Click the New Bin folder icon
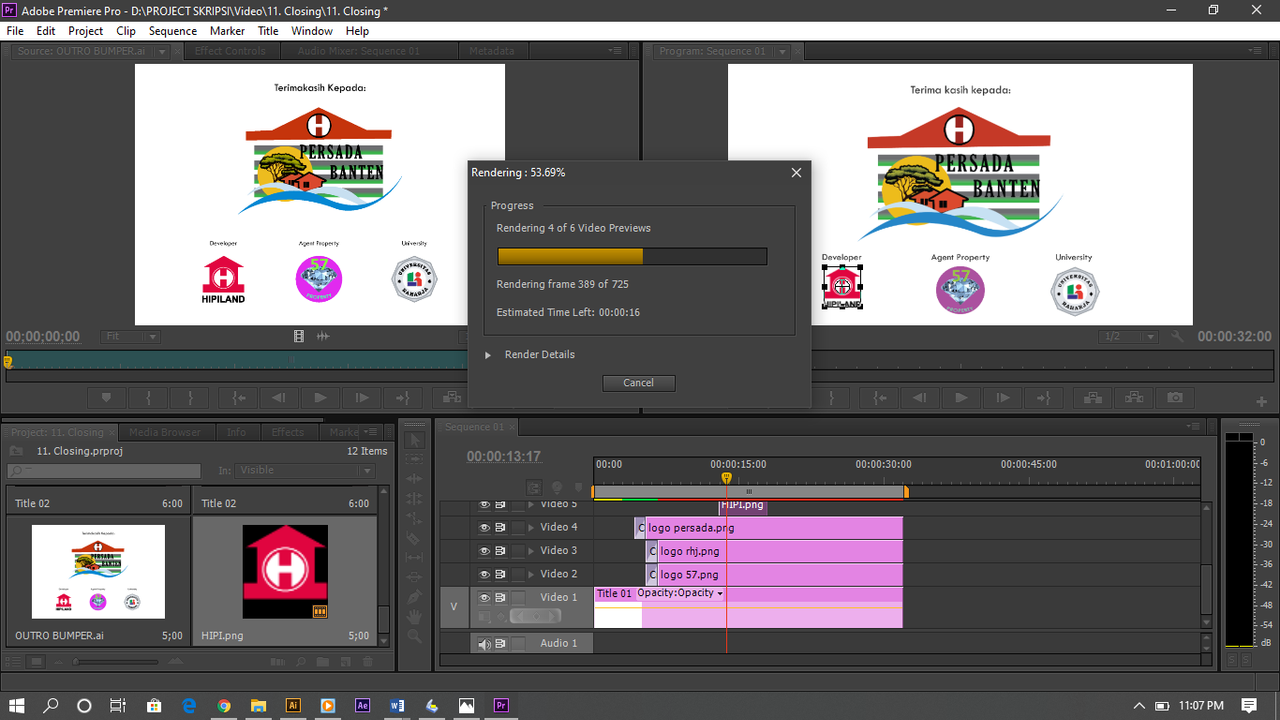Screen dimensions: 1280x720 (322, 661)
